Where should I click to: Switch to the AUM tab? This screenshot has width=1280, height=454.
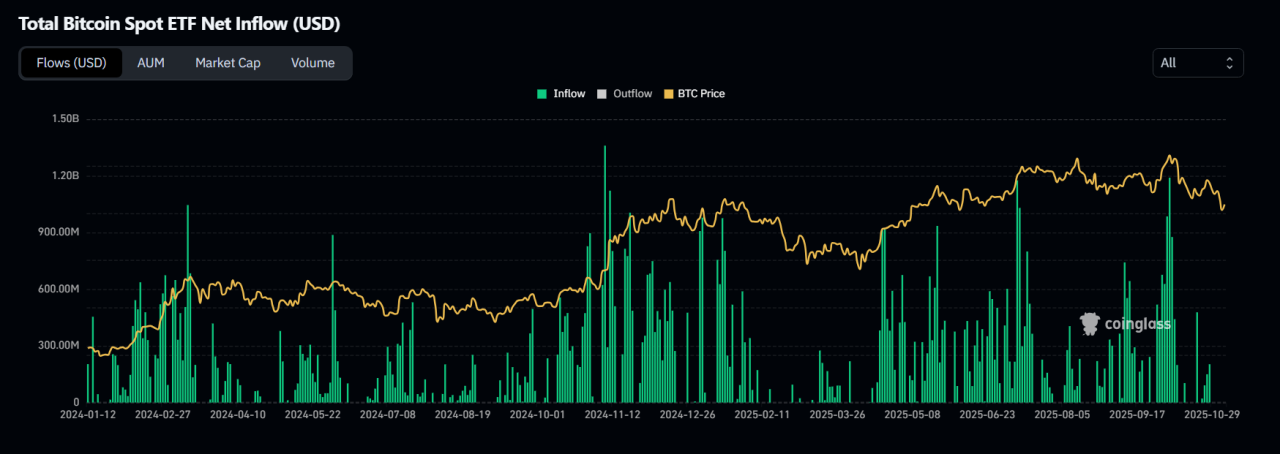[x=151, y=63]
